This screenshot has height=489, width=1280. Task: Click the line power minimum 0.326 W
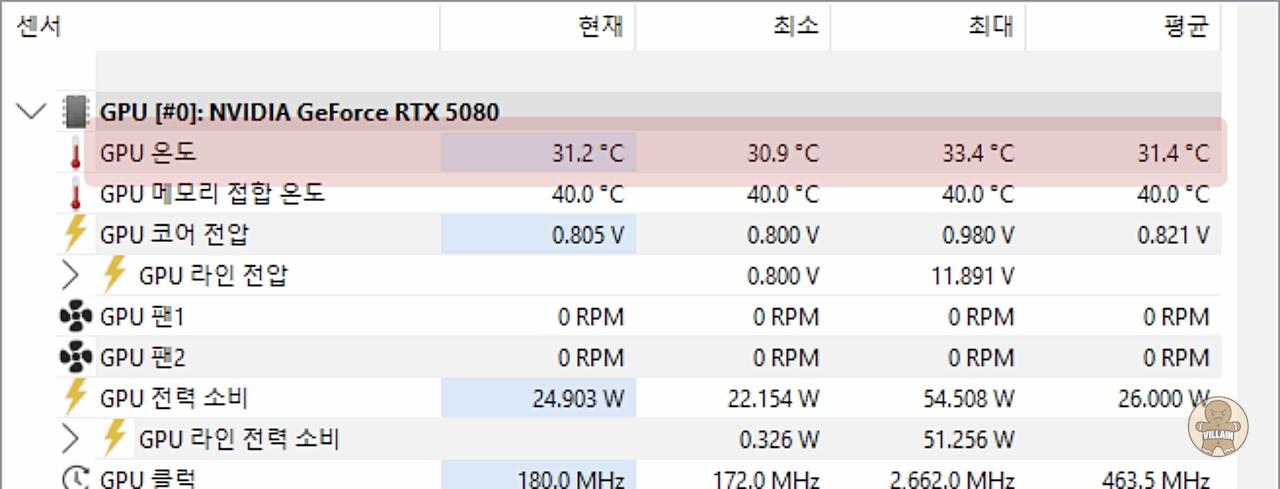click(779, 439)
